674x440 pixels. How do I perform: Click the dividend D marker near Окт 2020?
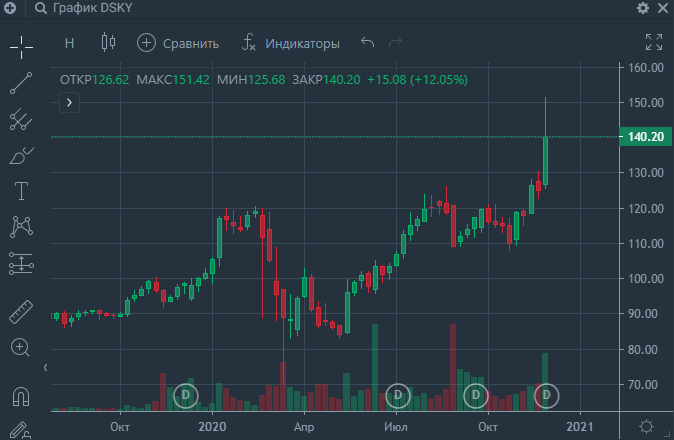(476, 395)
